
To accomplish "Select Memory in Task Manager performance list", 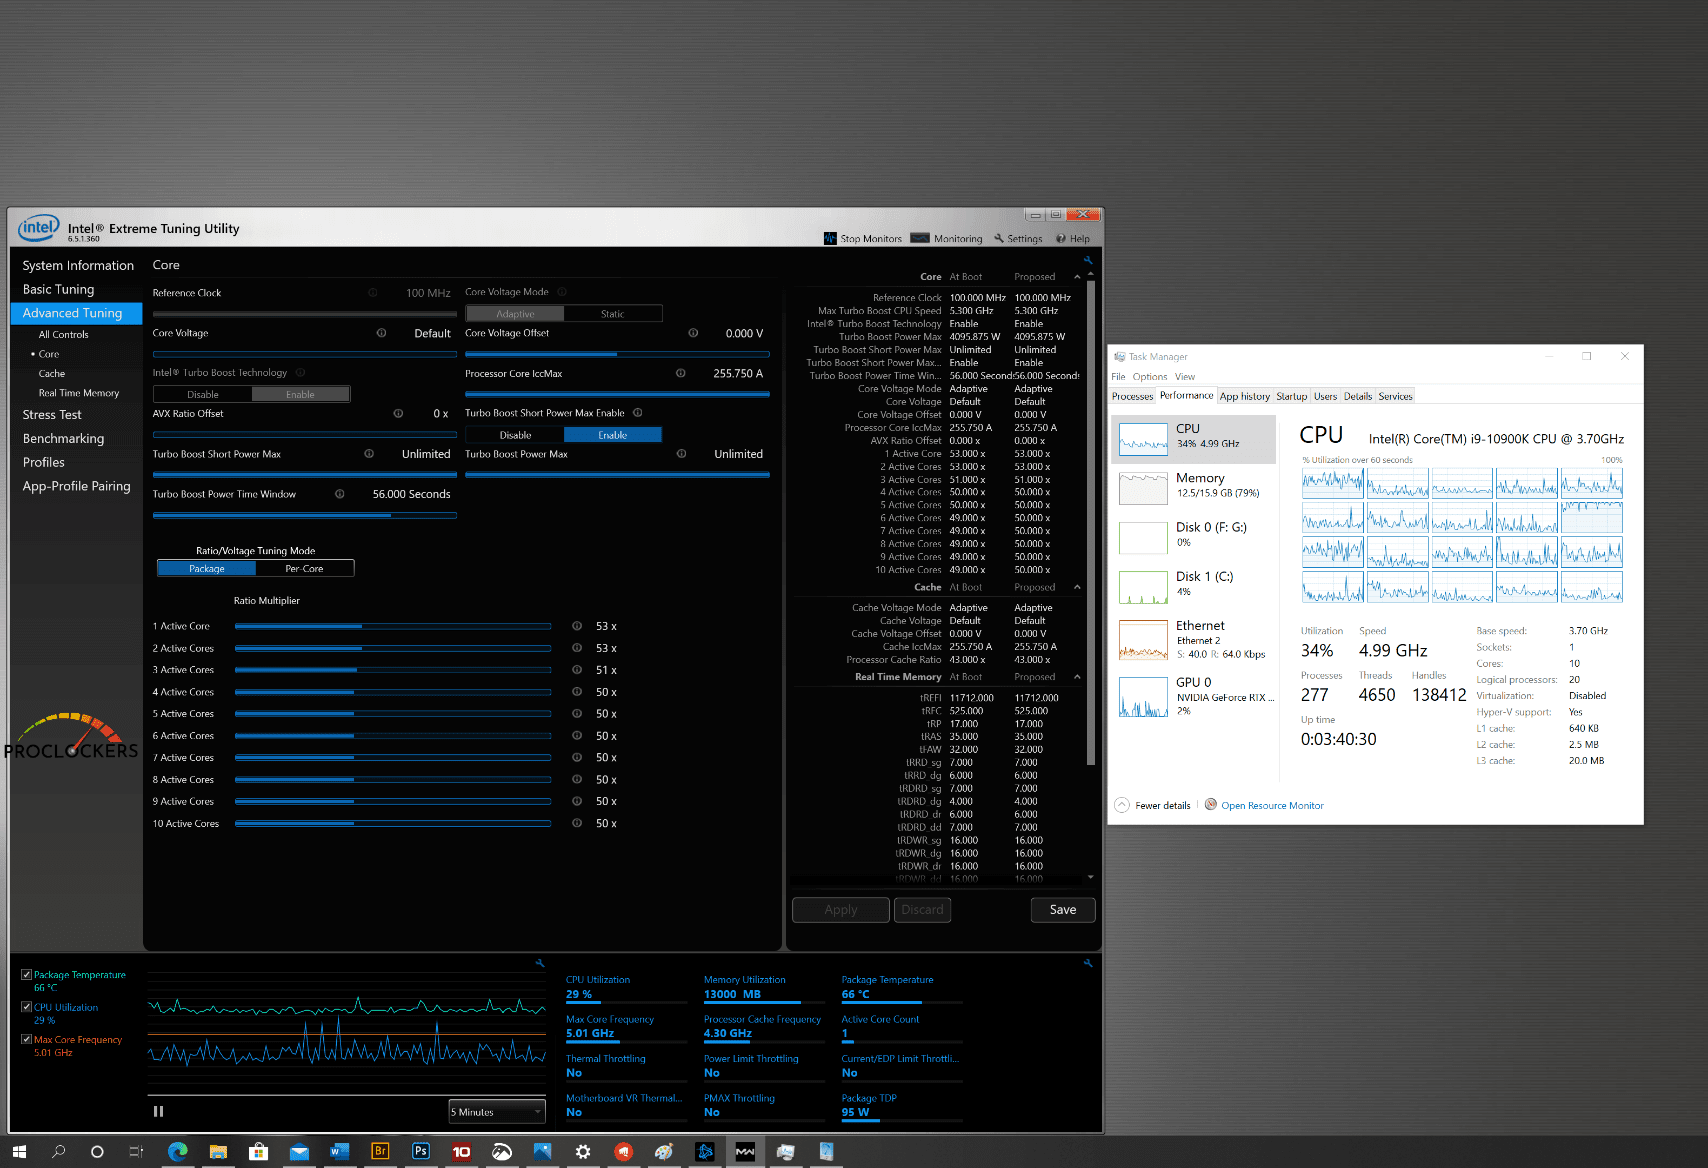I will (1194, 487).
